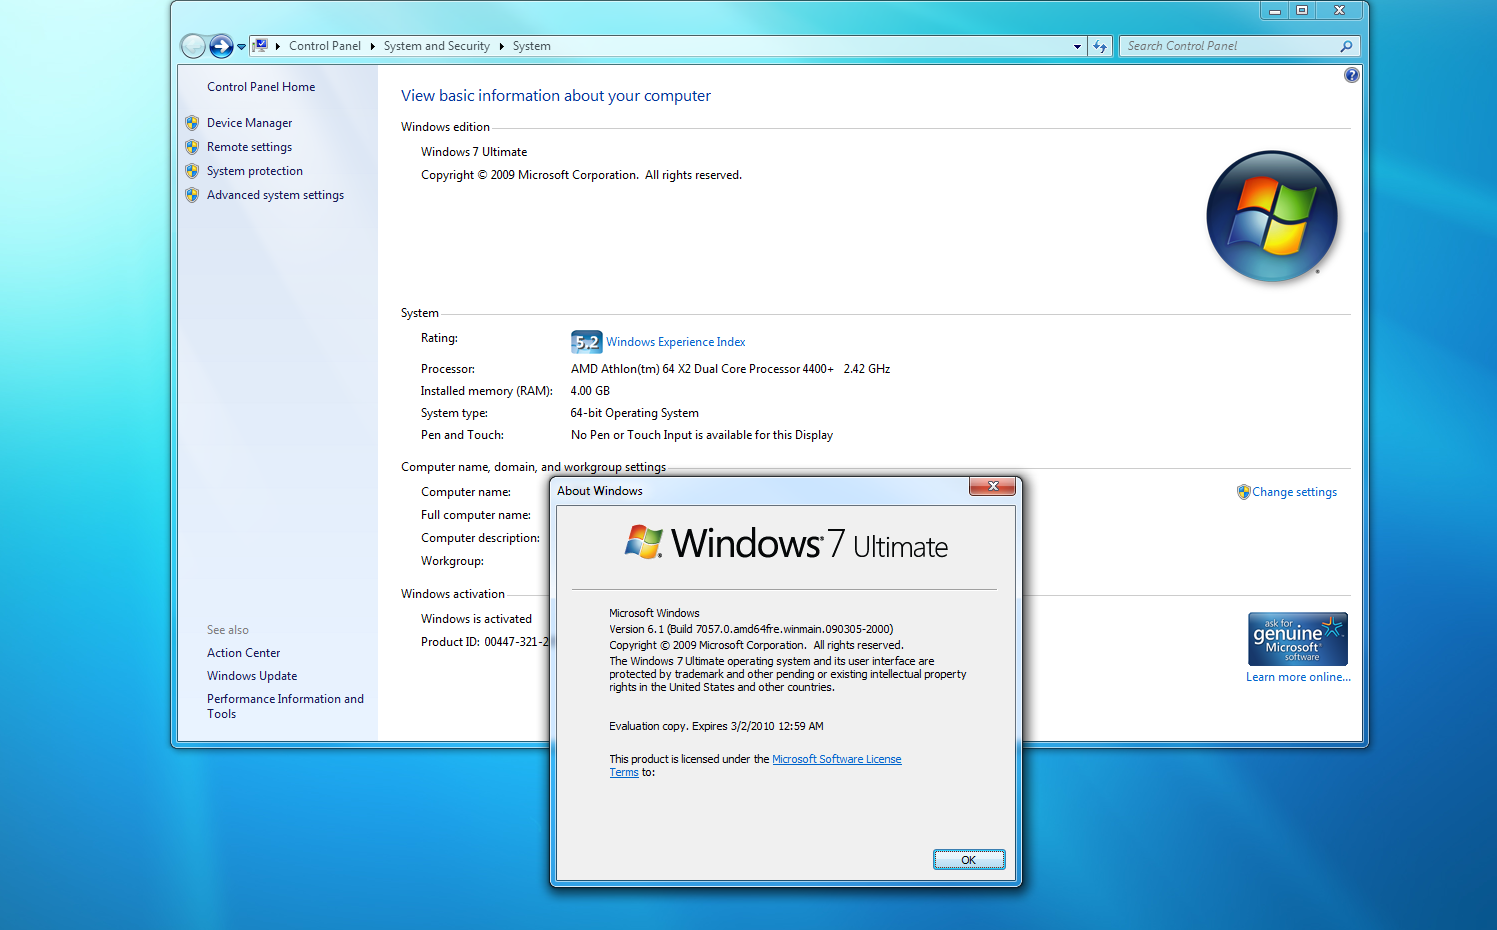Click the shield icon beside Change settings
The height and width of the screenshot is (930, 1497).
point(1244,492)
